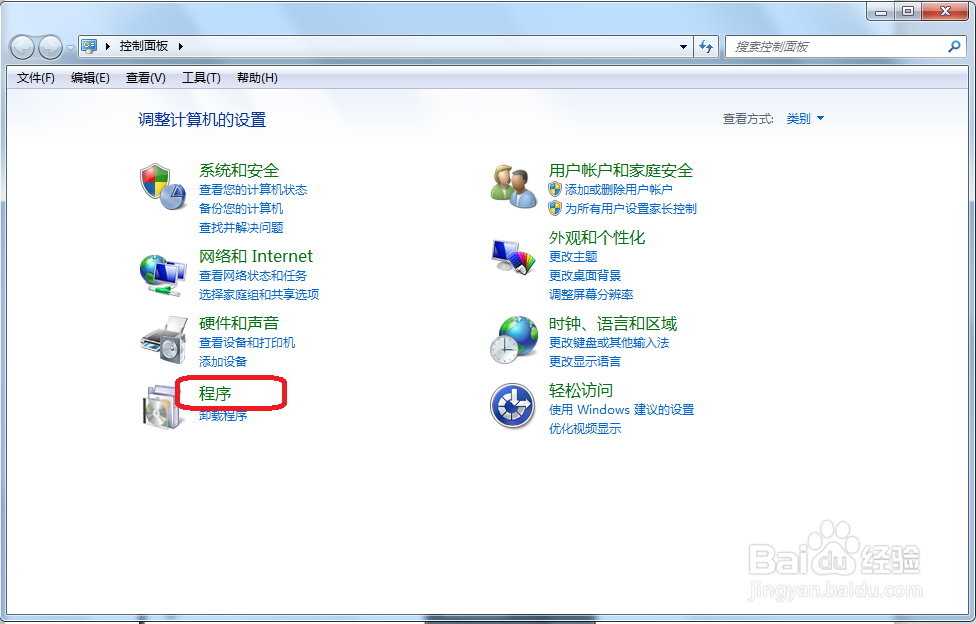Click 更改桌面背景 link
The image size is (976, 624).
(584, 275)
